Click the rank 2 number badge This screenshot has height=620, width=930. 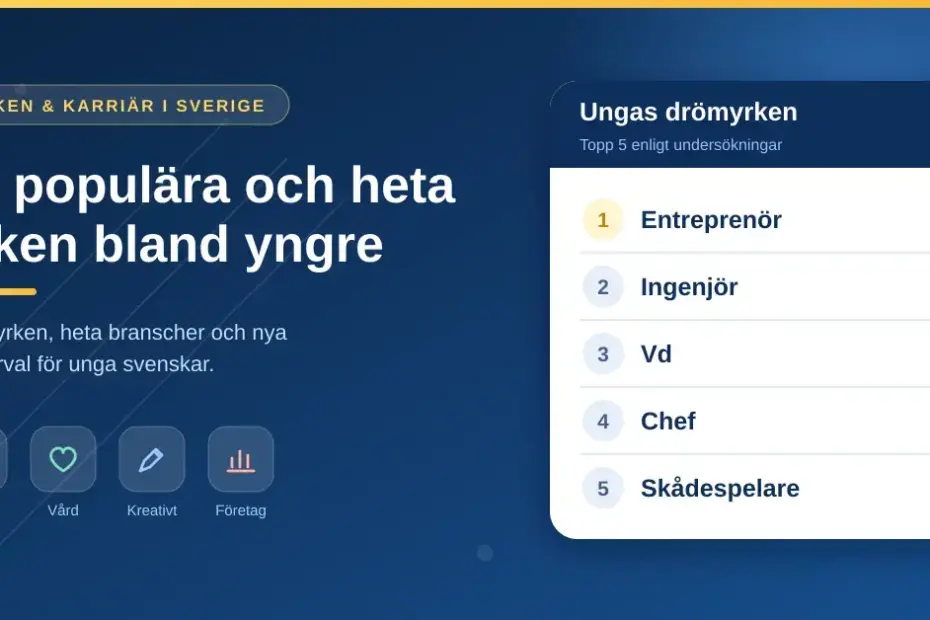coord(603,287)
